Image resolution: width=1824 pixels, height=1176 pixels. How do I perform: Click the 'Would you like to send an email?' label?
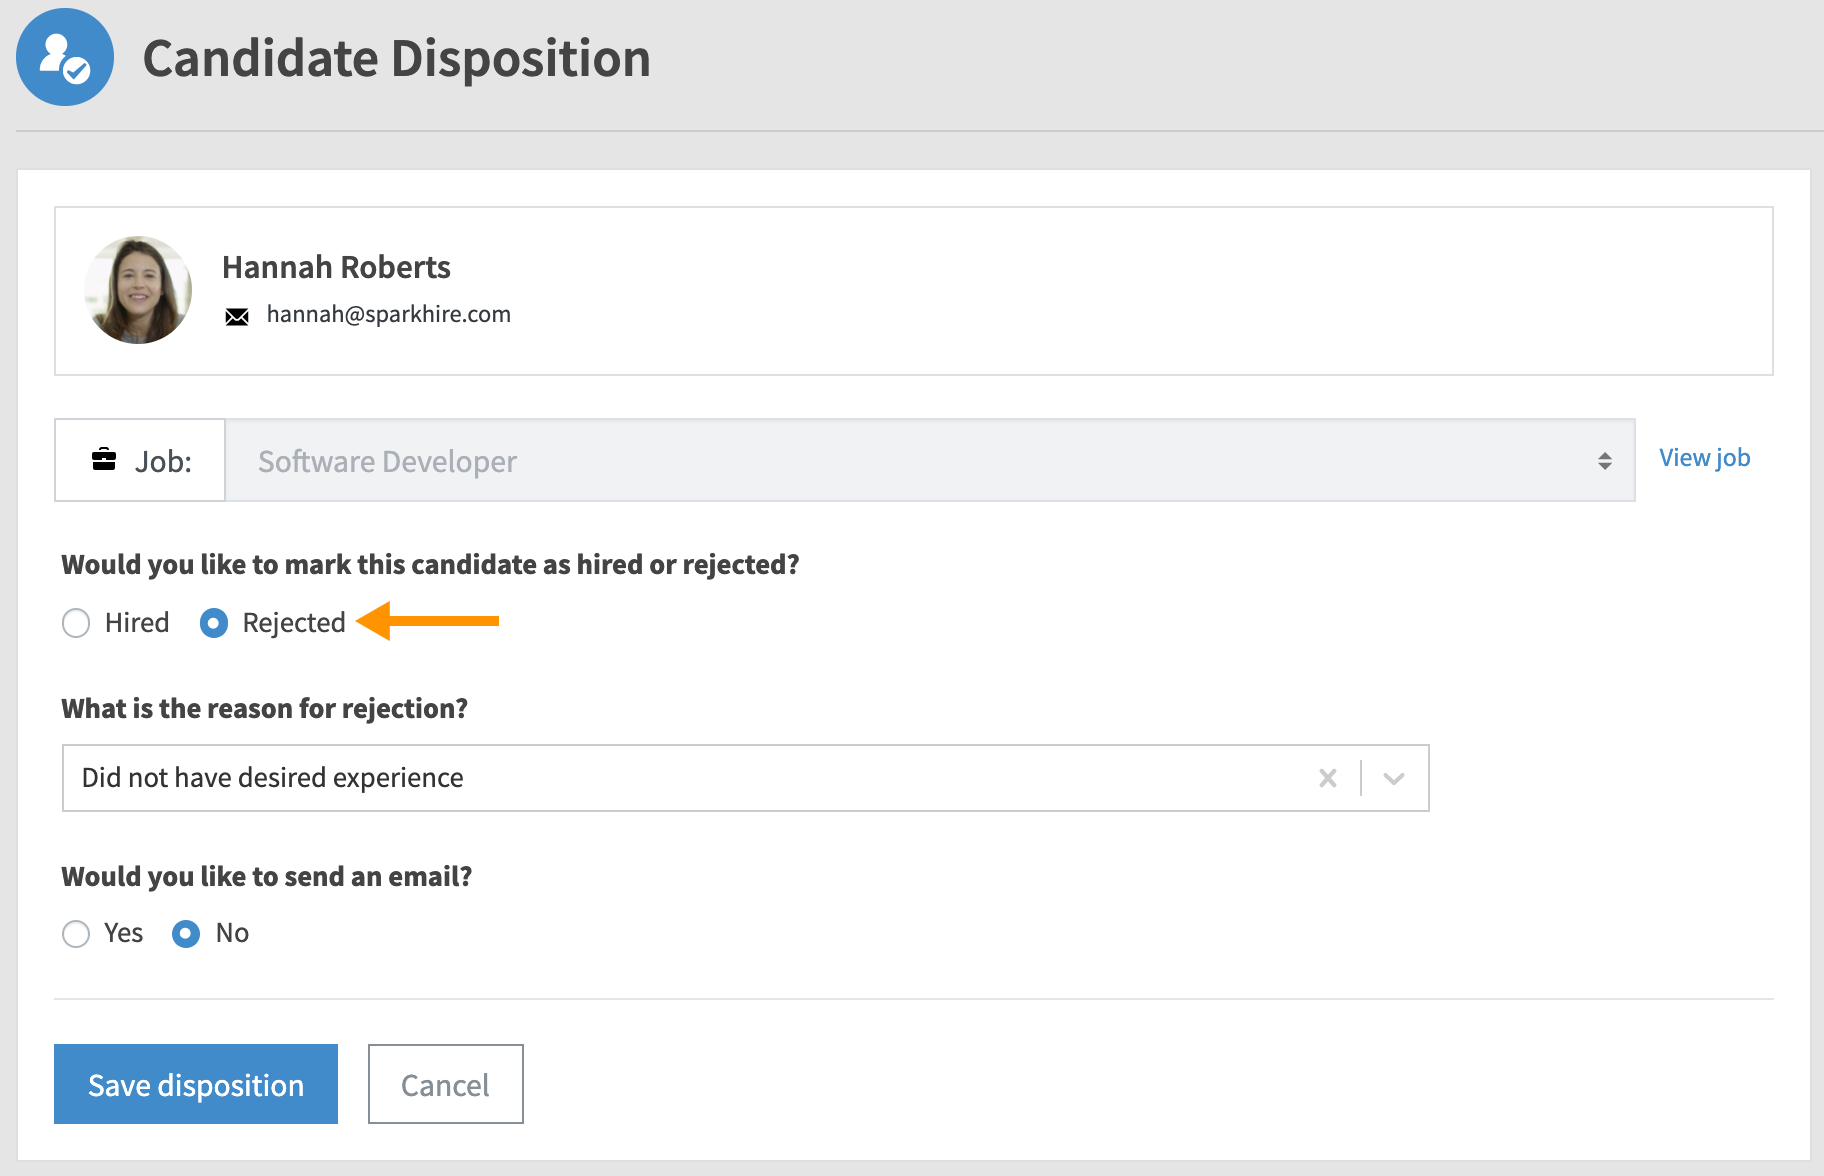267,876
